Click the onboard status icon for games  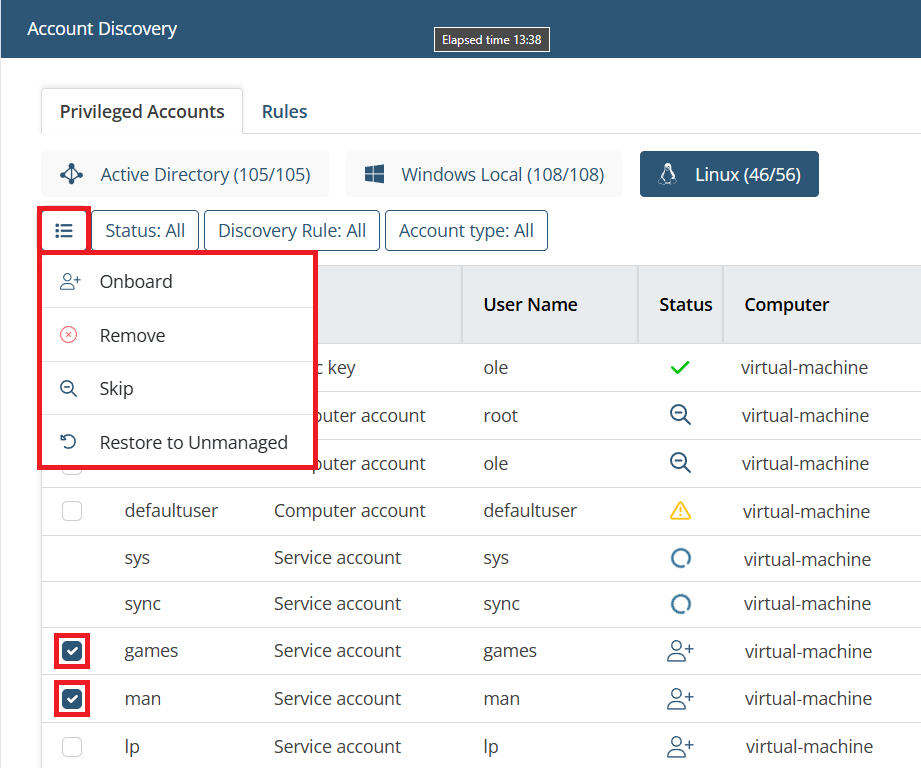coord(680,651)
